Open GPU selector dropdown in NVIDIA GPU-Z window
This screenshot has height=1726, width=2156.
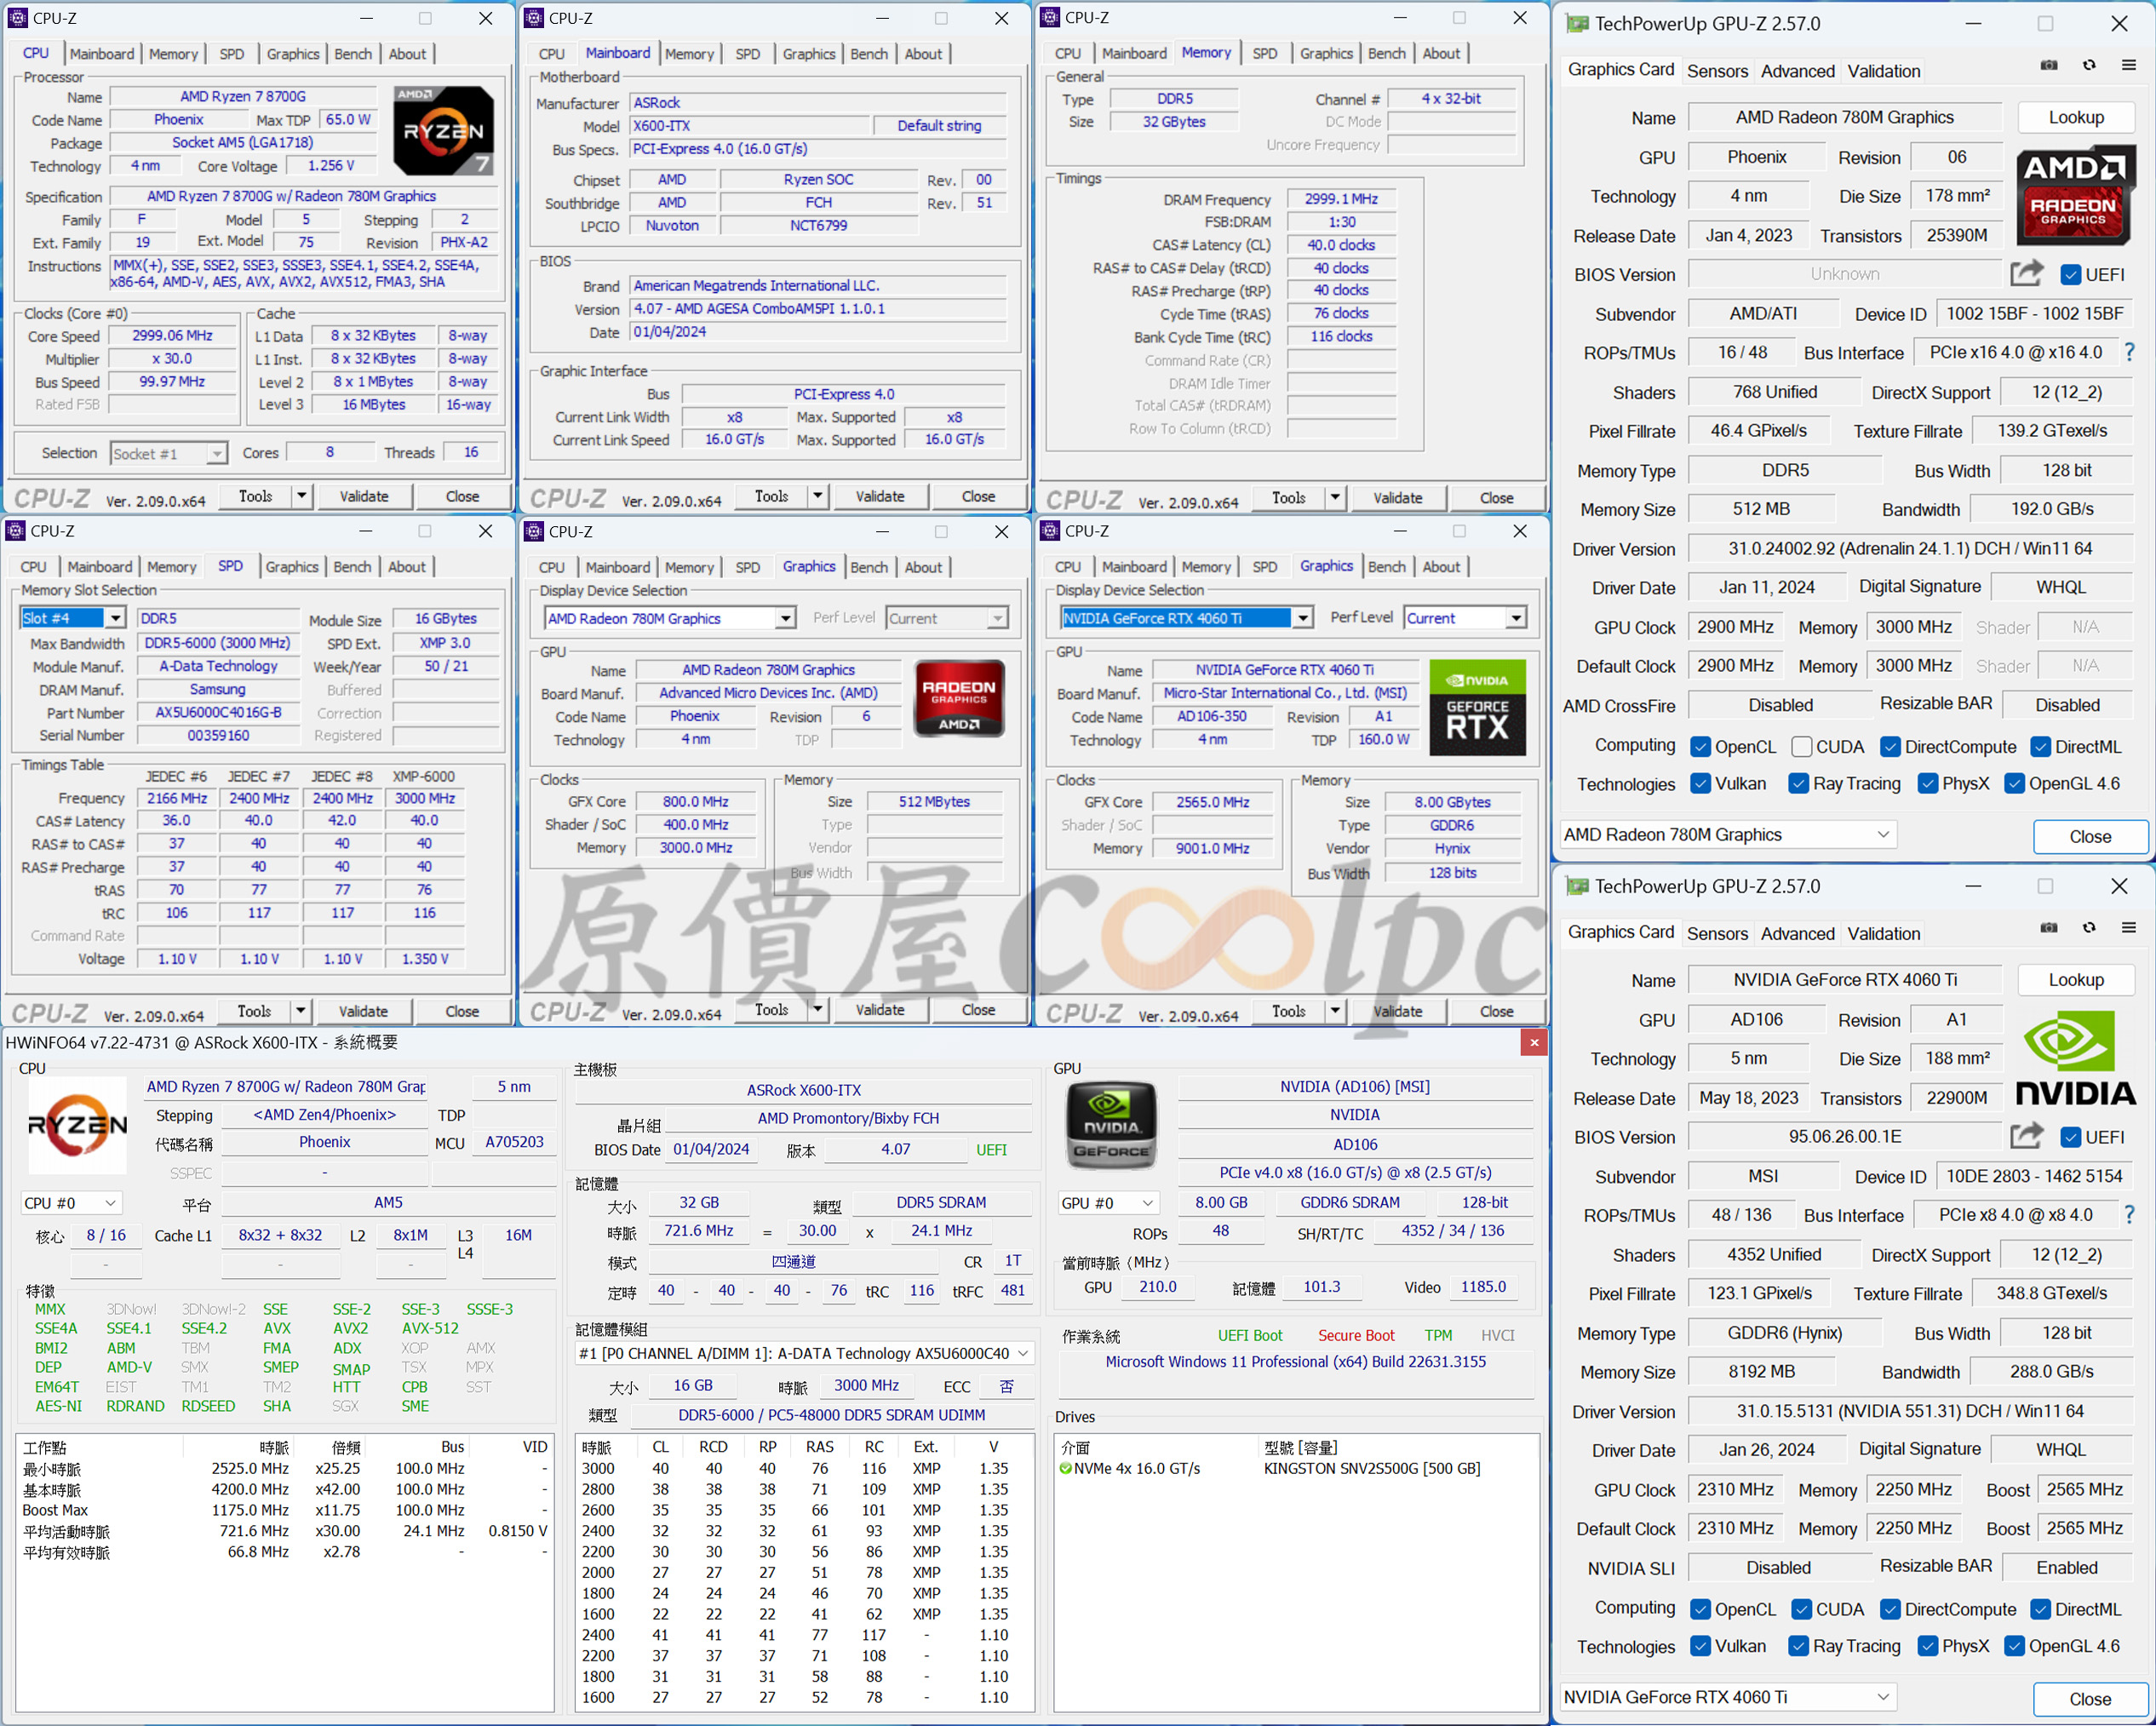pyautogui.click(x=1728, y=1697)
